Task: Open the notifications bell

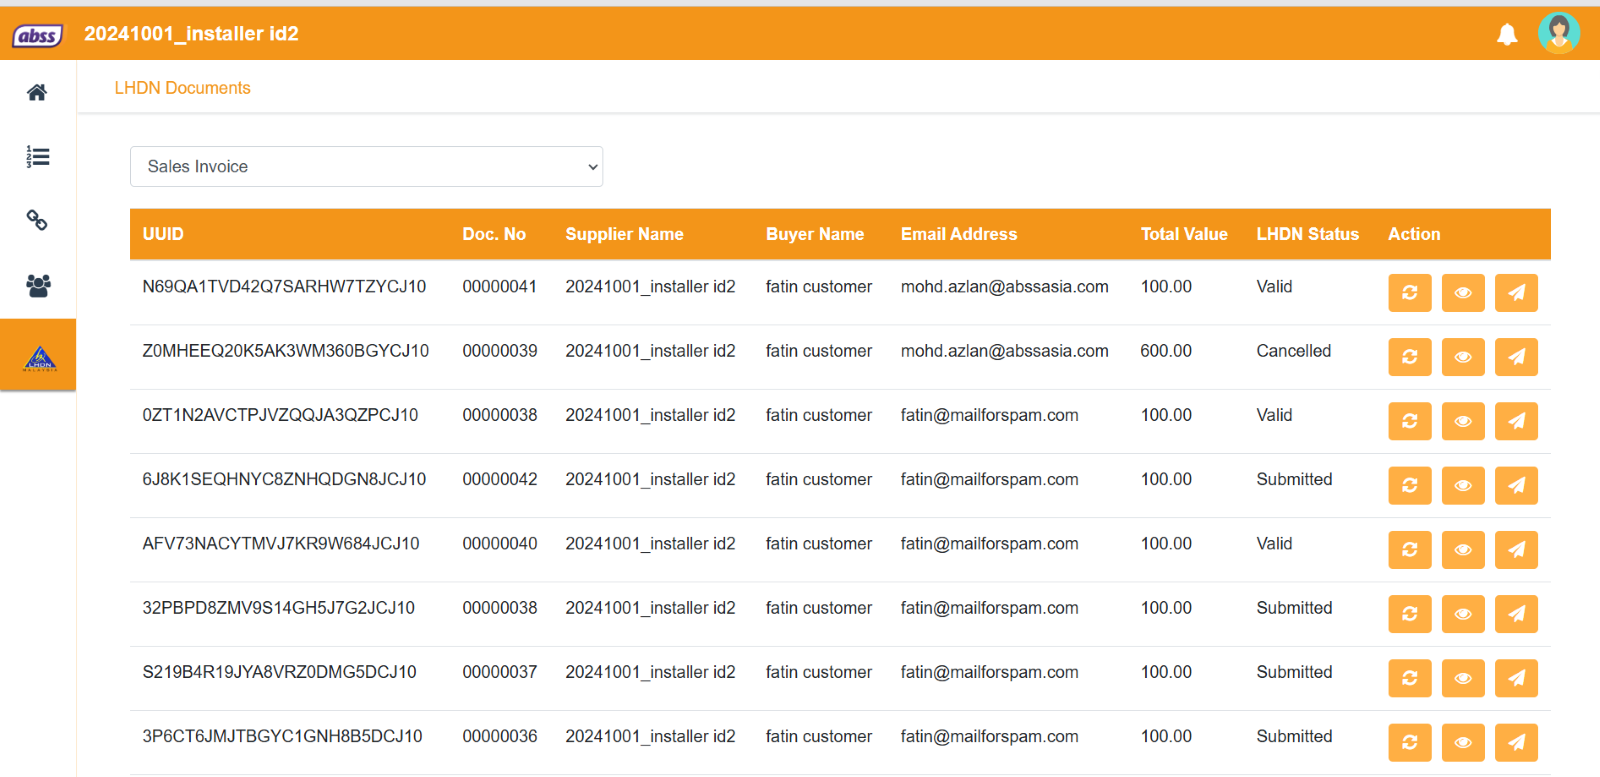Action: pyautogui.click(x=1506, y=35)
